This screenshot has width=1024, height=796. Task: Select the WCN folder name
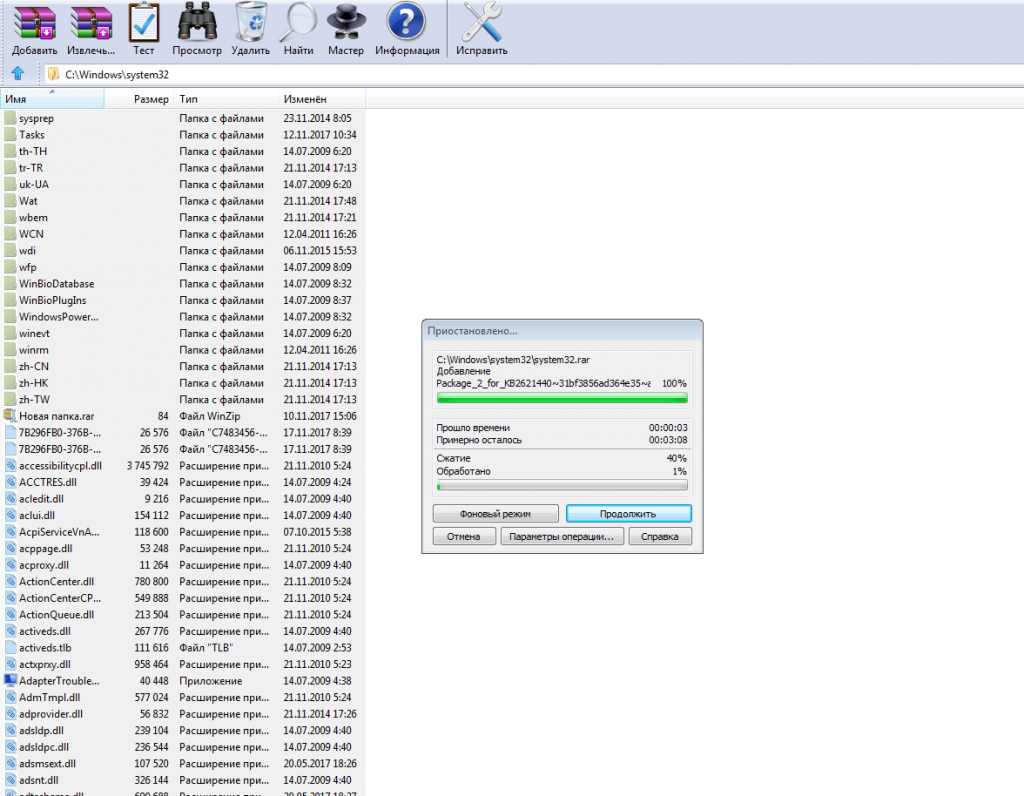click(31, 234)
